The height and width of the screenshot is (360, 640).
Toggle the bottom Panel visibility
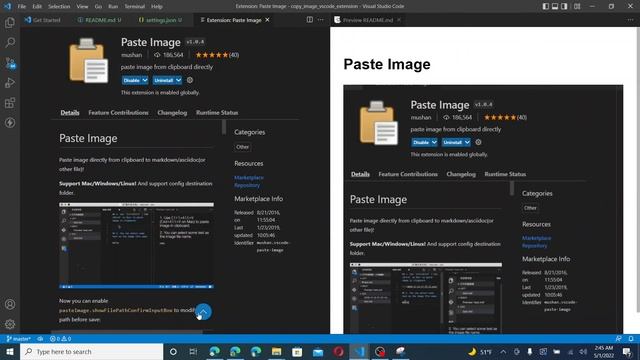[555, 6]
